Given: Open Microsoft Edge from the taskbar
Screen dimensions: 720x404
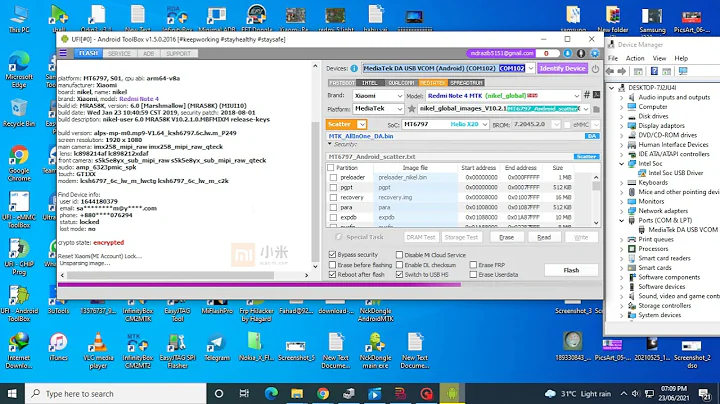Looking at the screenshot, I should [271, 393].
